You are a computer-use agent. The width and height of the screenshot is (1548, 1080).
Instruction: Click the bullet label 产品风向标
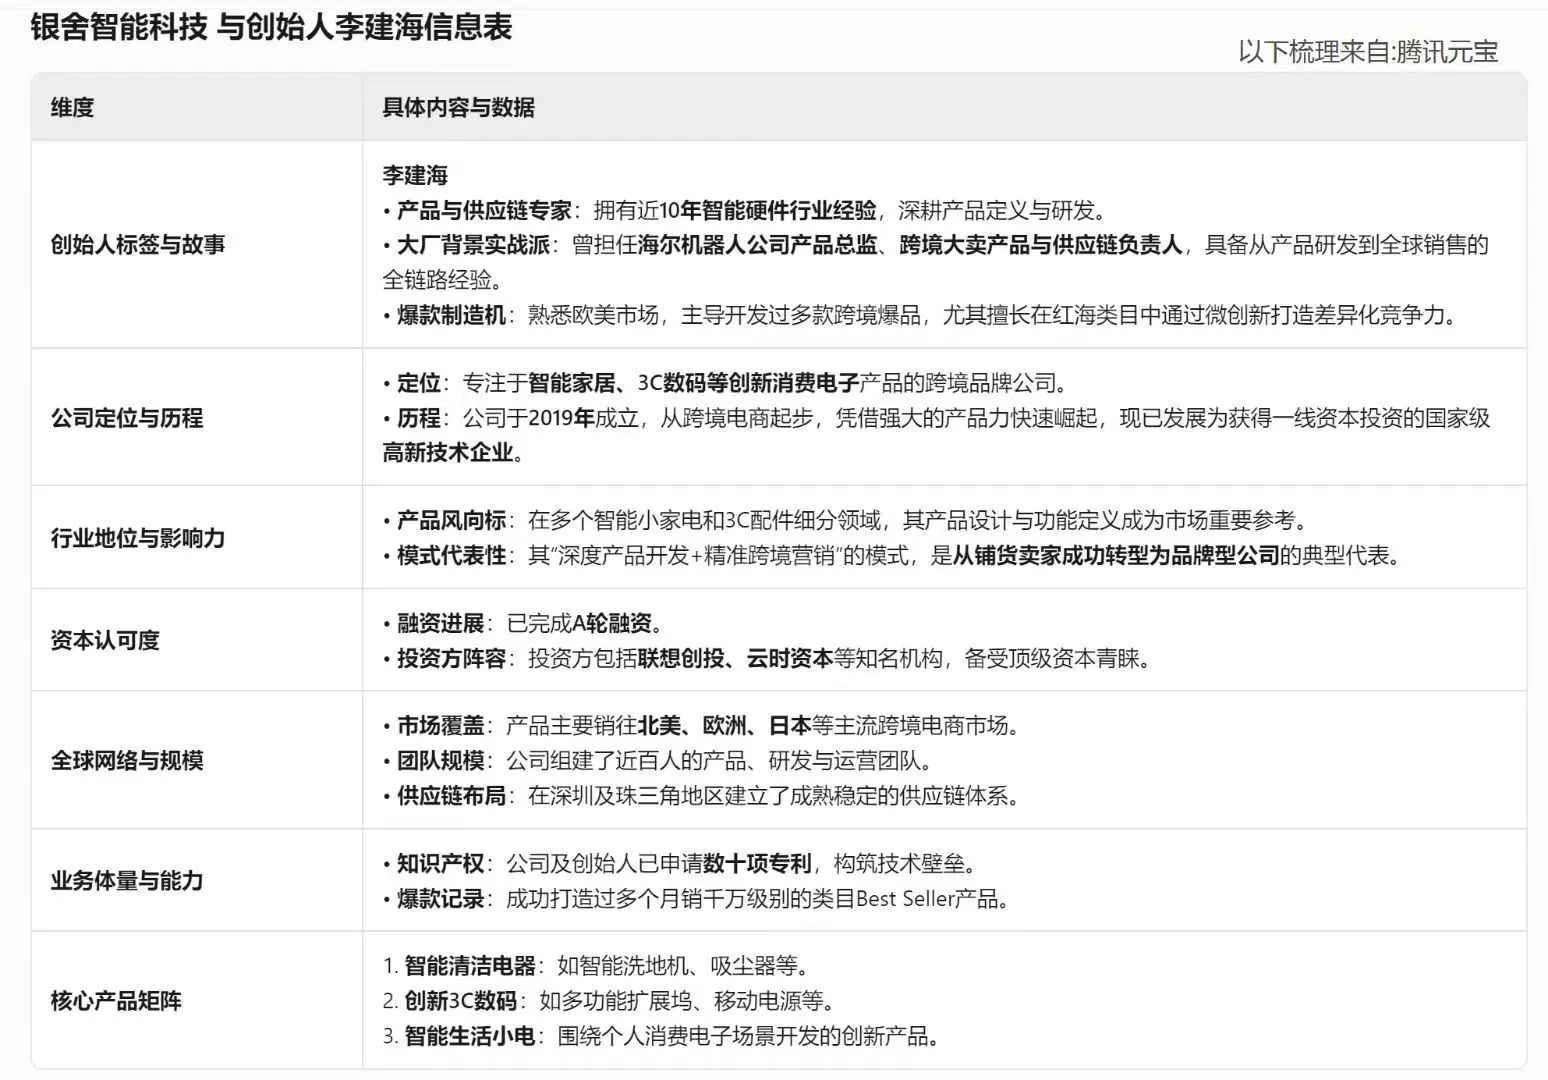pyautogui.click(x=451, y=520)
